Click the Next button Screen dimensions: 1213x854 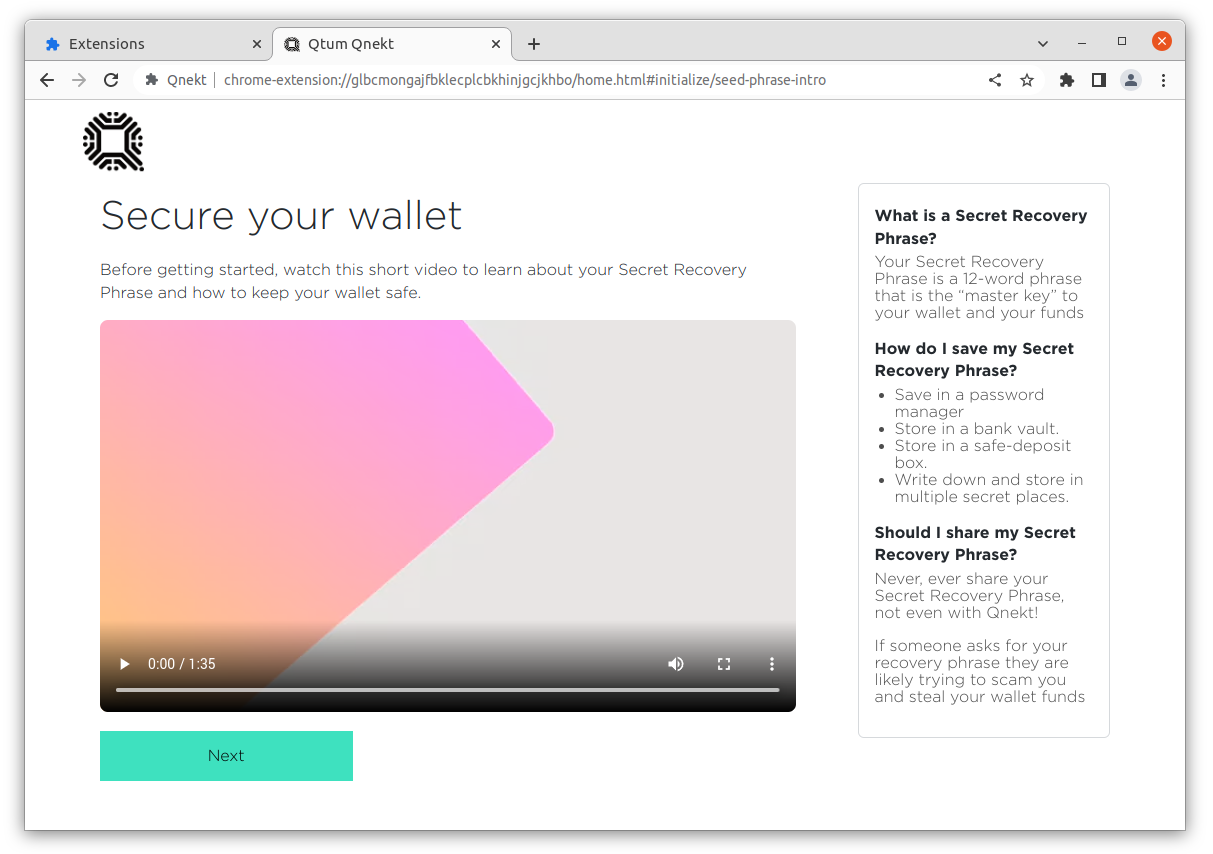pos(226,756)
